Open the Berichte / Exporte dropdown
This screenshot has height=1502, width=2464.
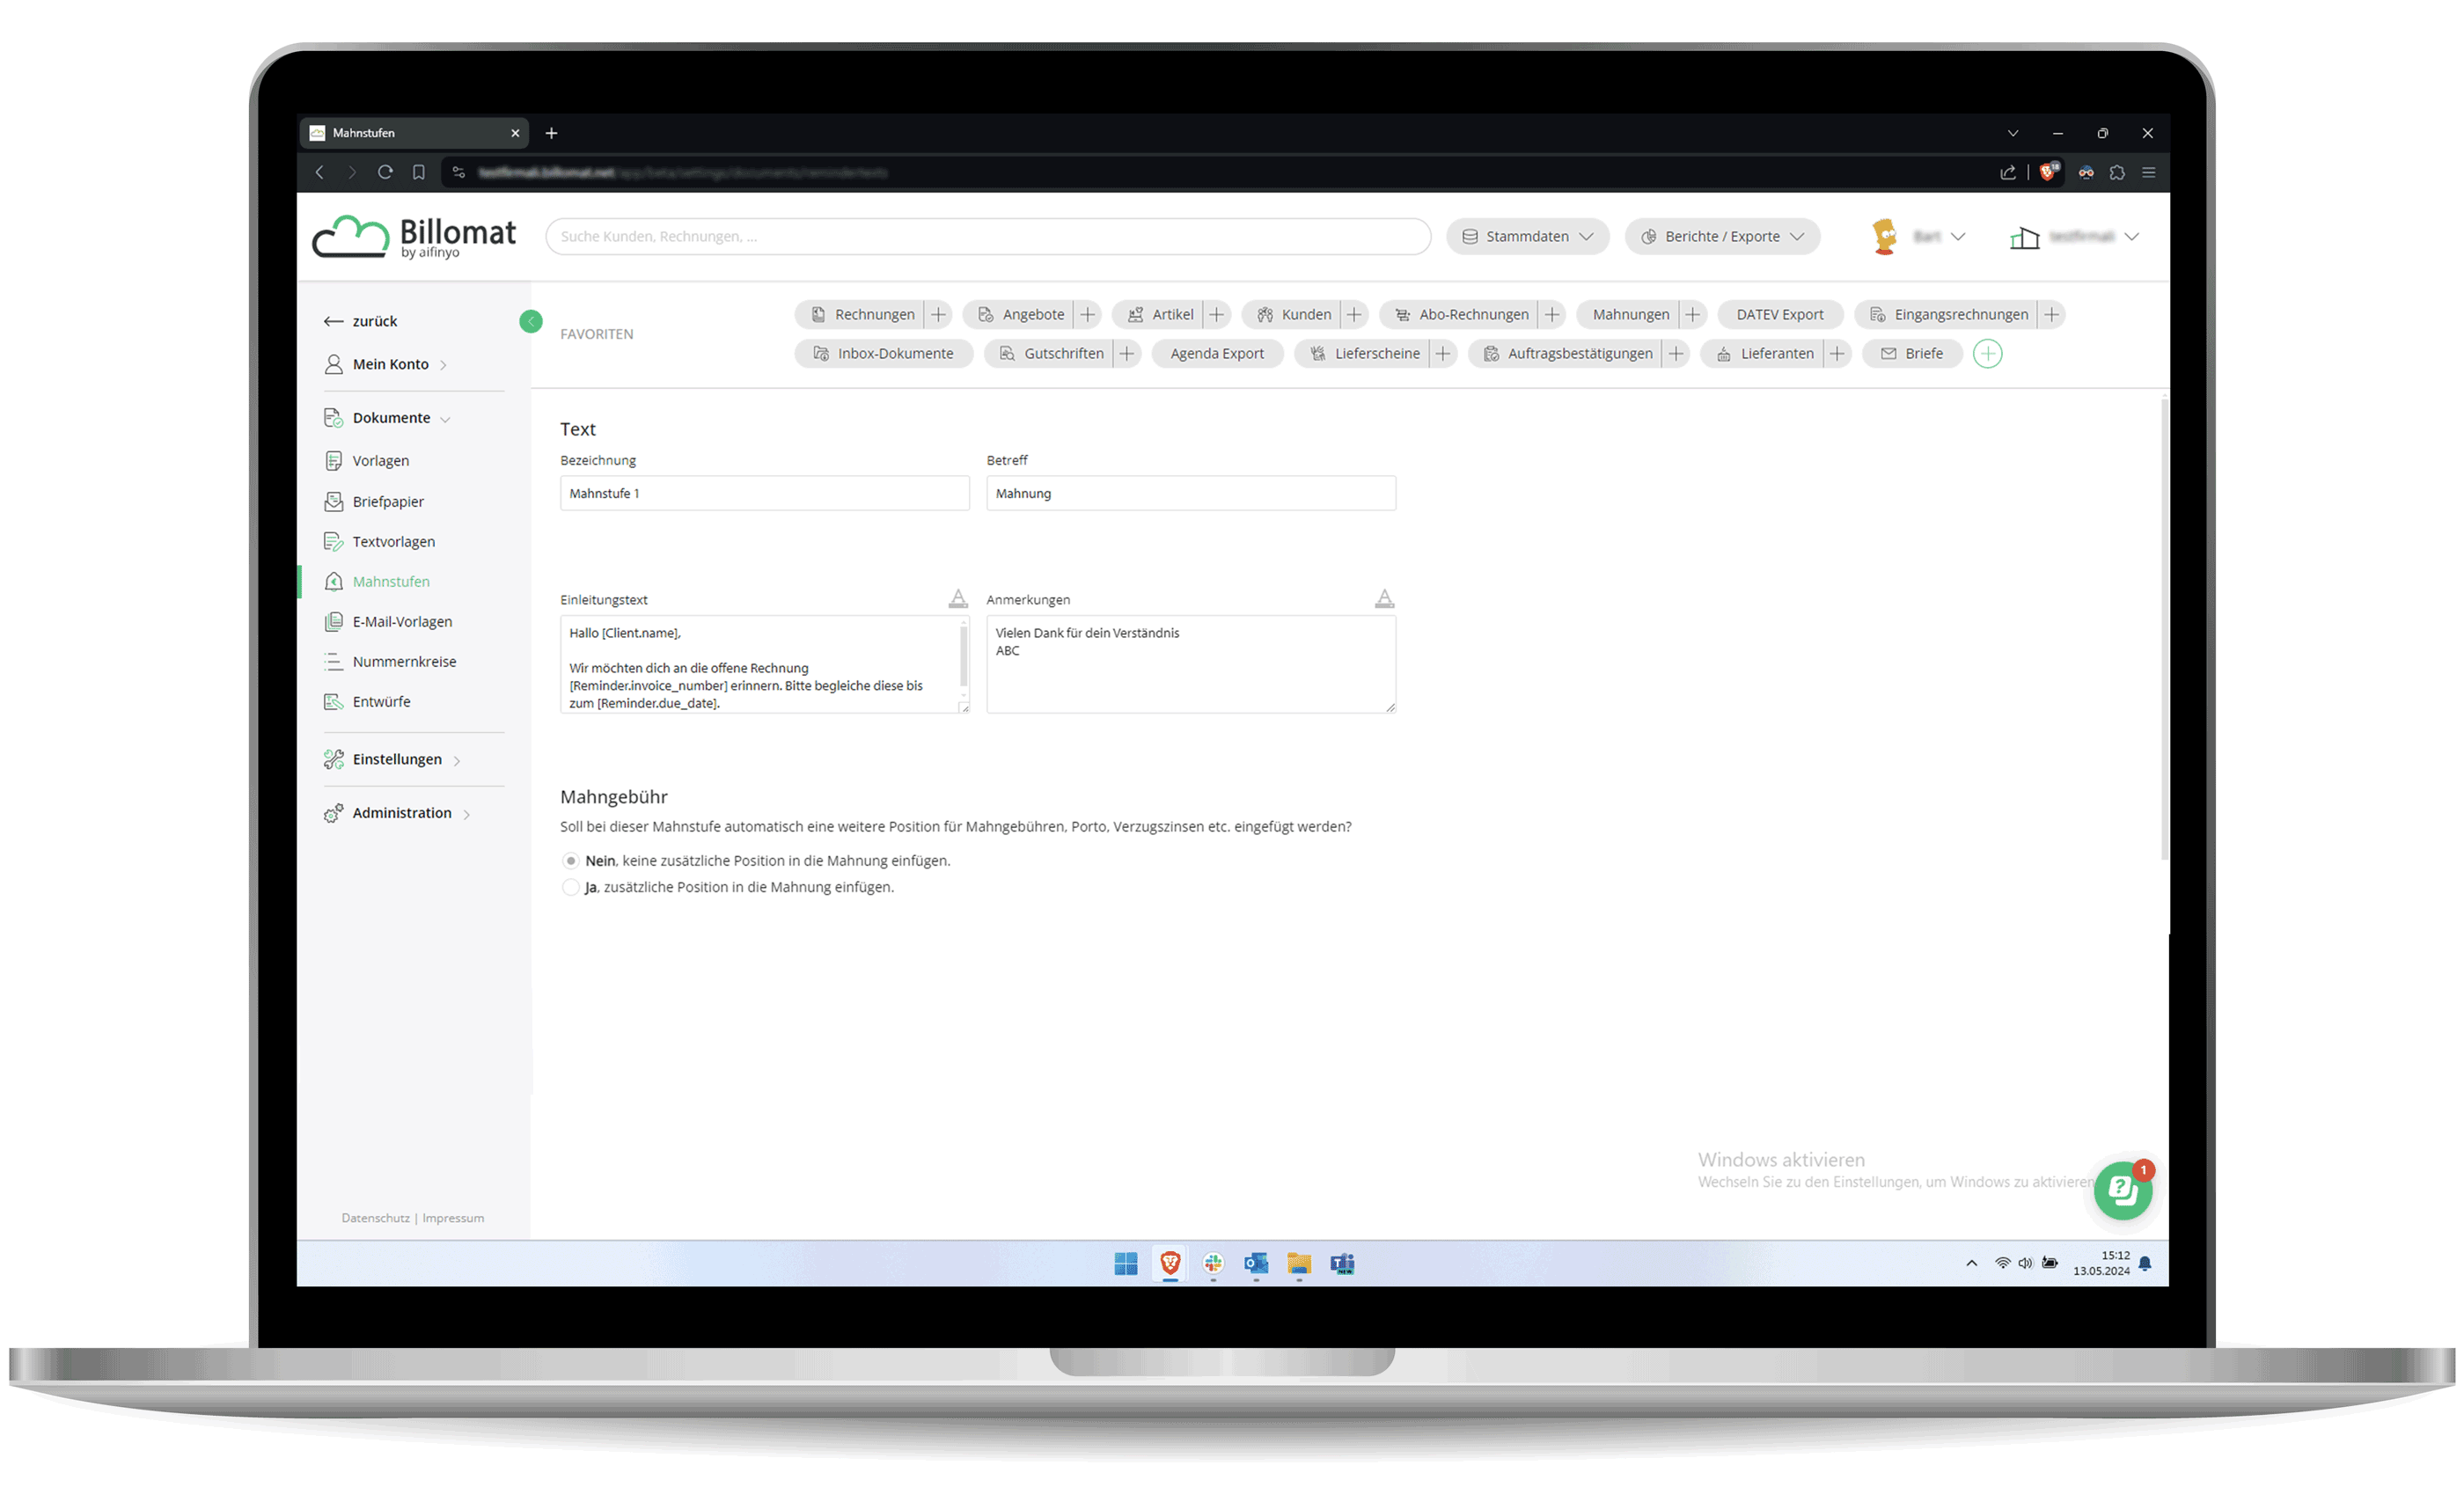[1721, 236]
